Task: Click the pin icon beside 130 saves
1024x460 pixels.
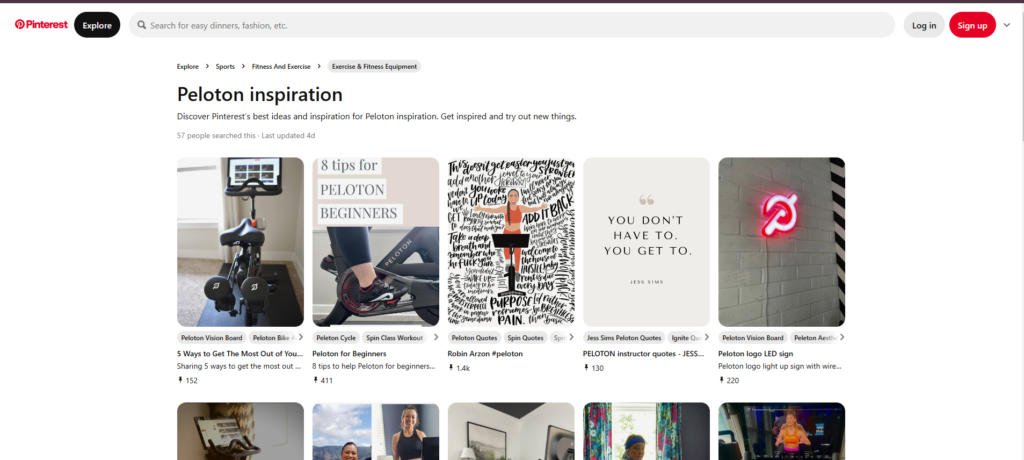Action: [x=586, y=368]
